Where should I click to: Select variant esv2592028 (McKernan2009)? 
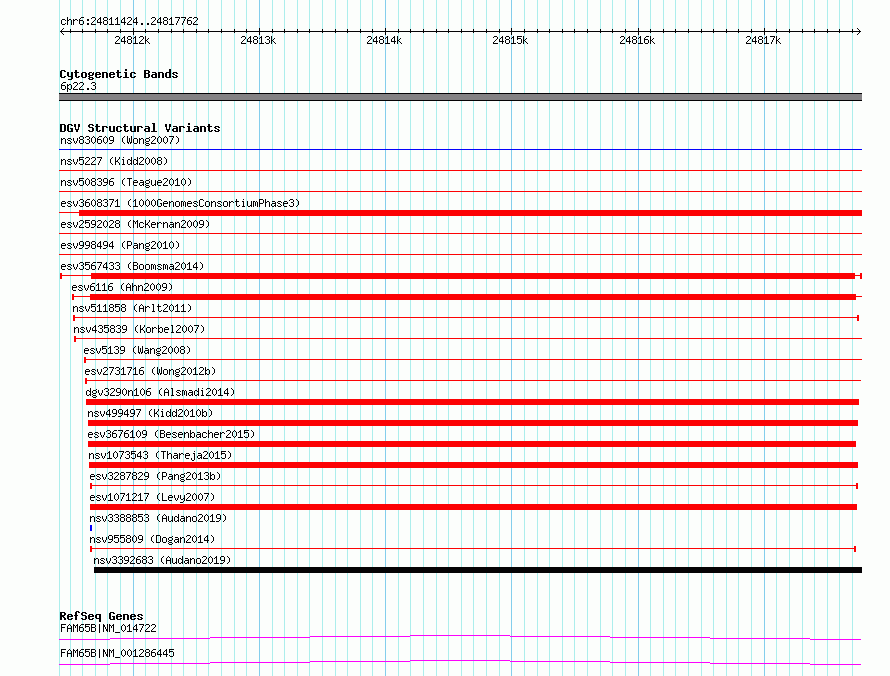[x=135, y=224]
